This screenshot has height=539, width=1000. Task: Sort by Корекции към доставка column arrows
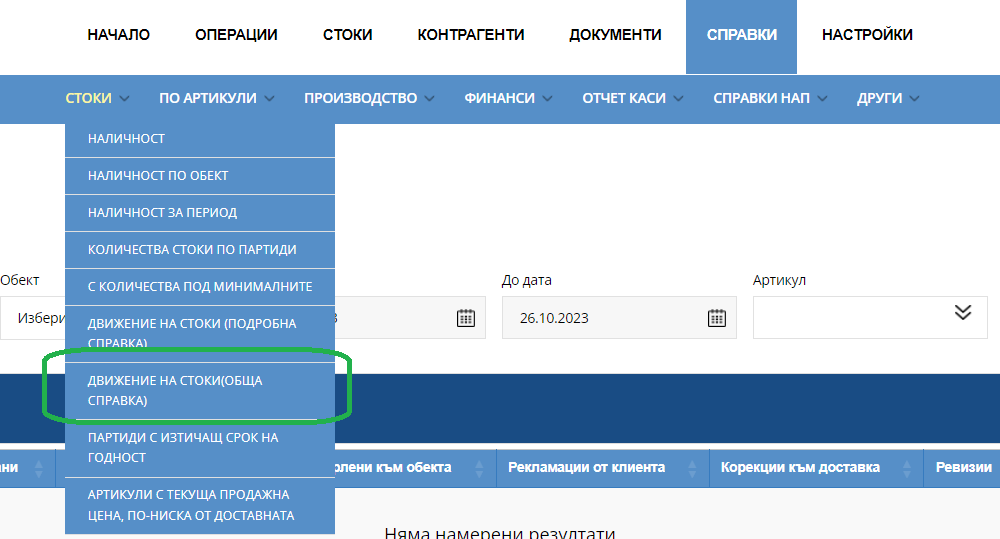[x=907, y=469]
